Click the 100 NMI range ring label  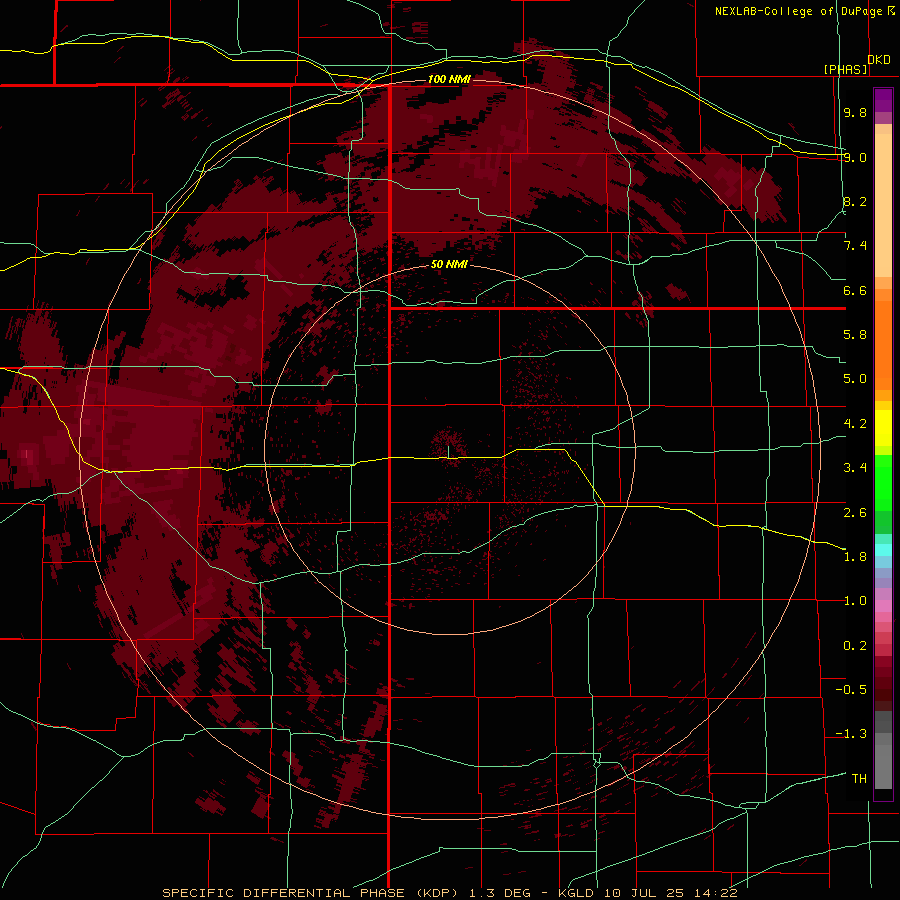click(449, 79)
